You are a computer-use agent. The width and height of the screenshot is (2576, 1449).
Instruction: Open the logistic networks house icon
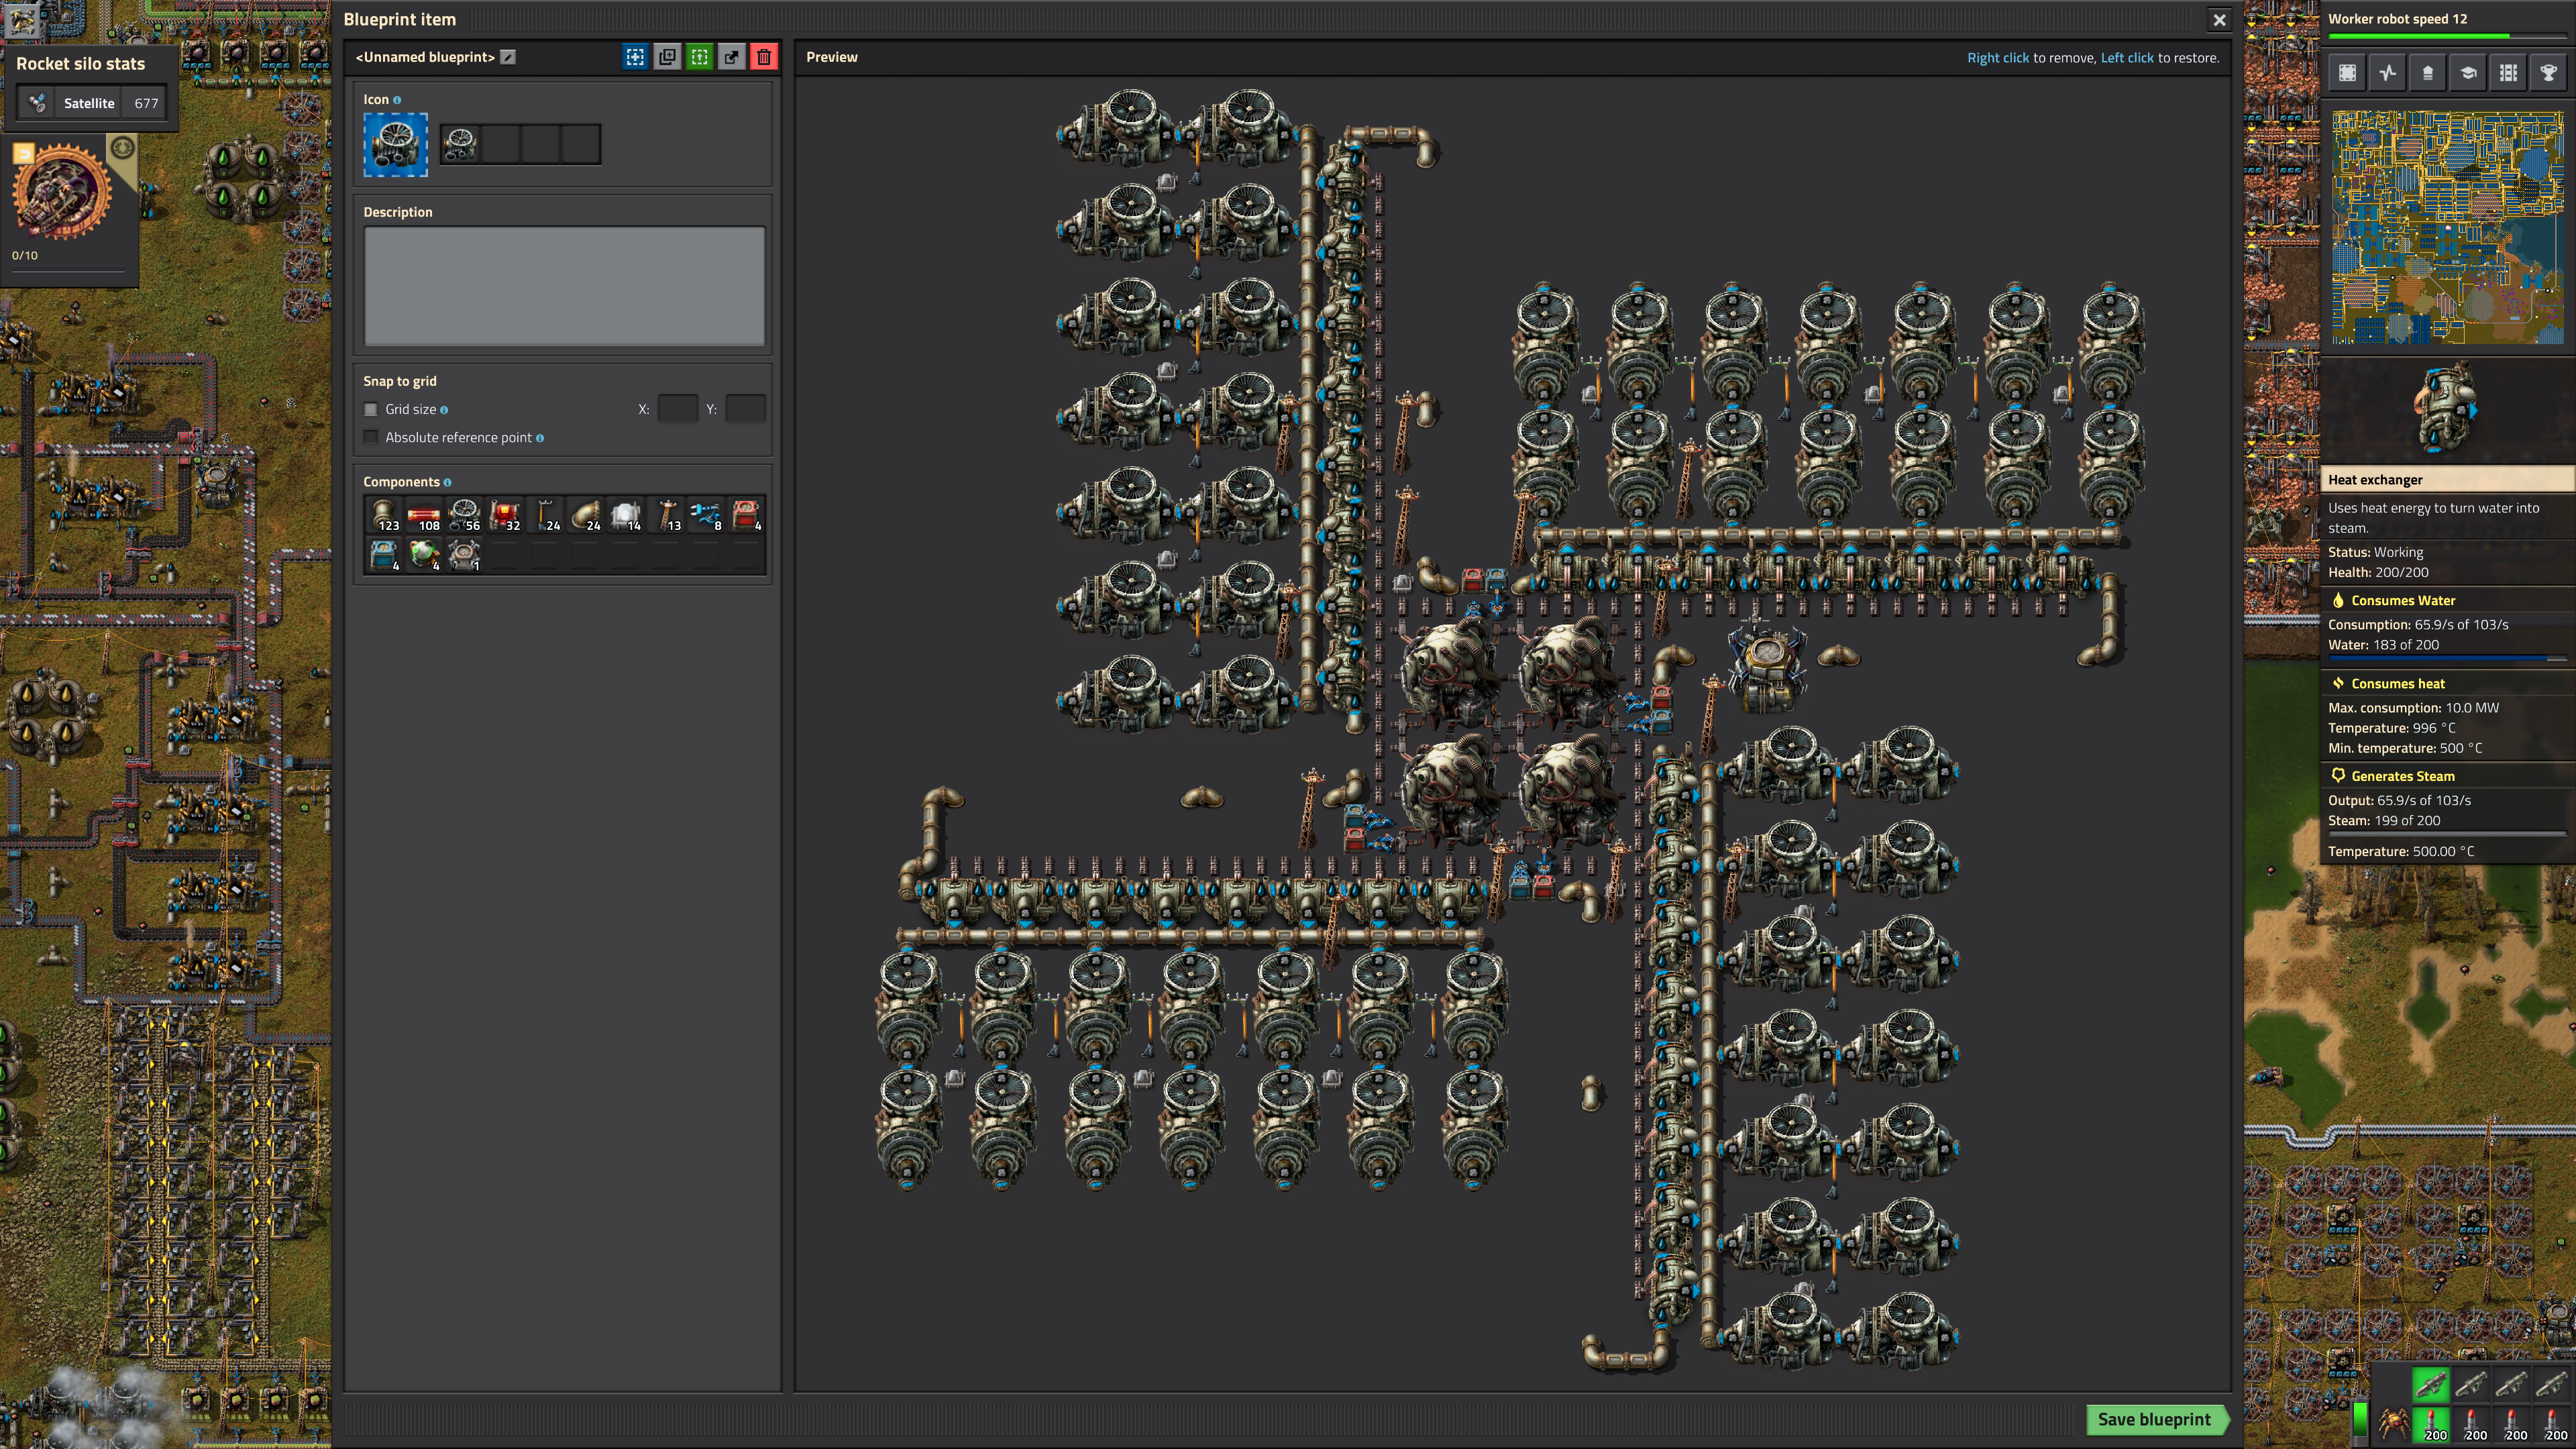2428,73
